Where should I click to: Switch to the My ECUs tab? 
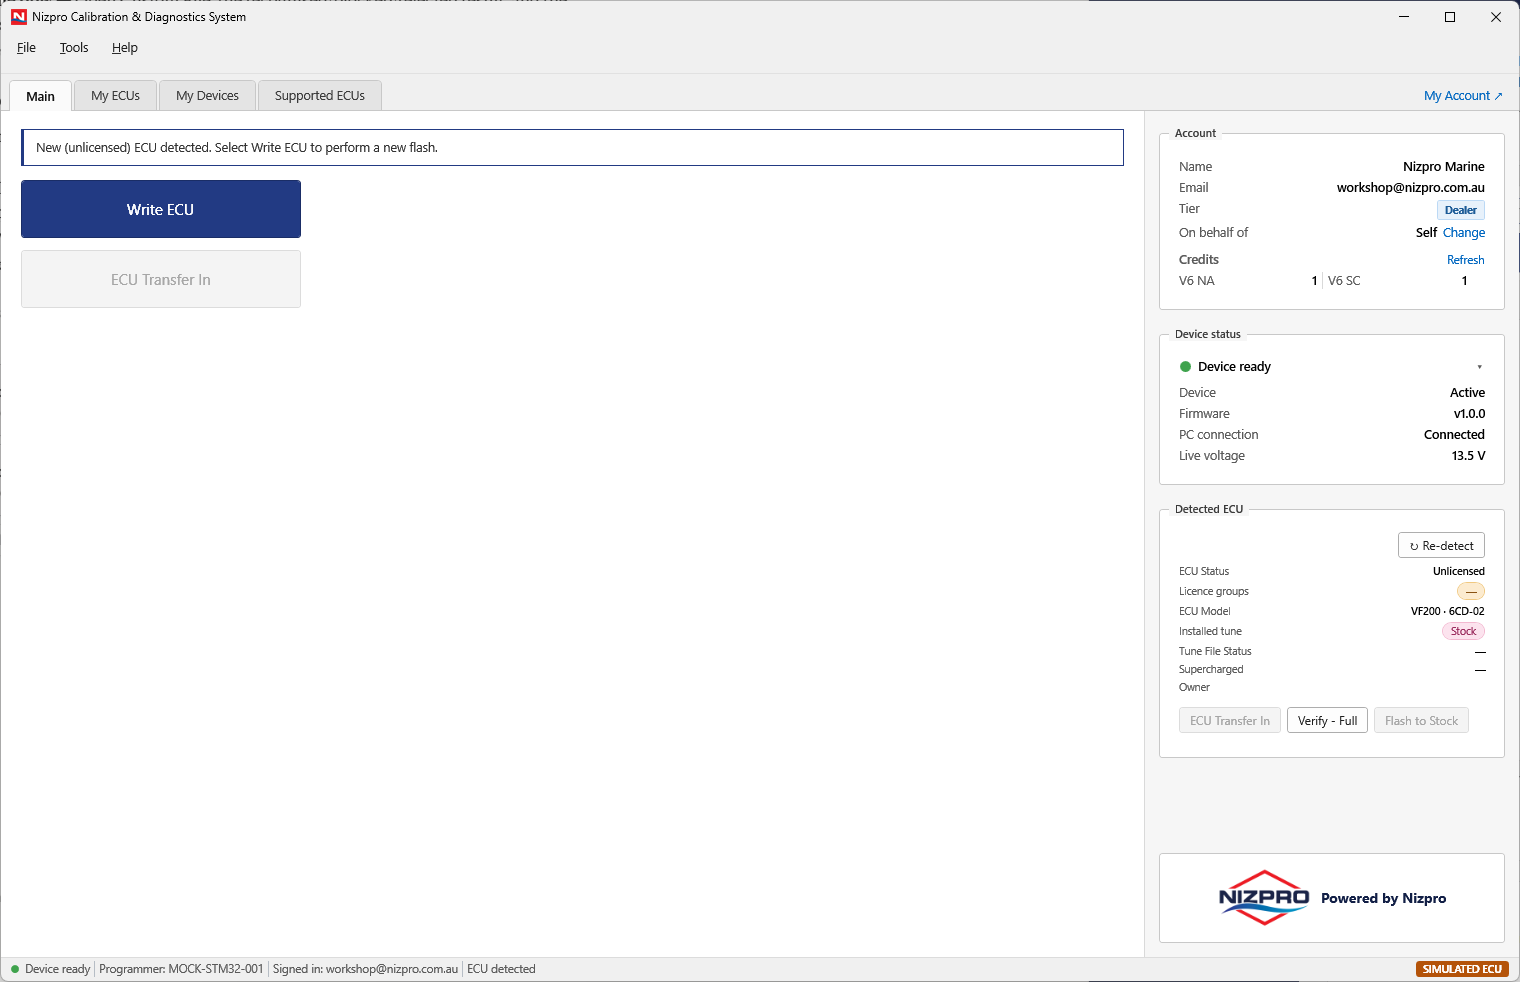(x=115, y=96)
